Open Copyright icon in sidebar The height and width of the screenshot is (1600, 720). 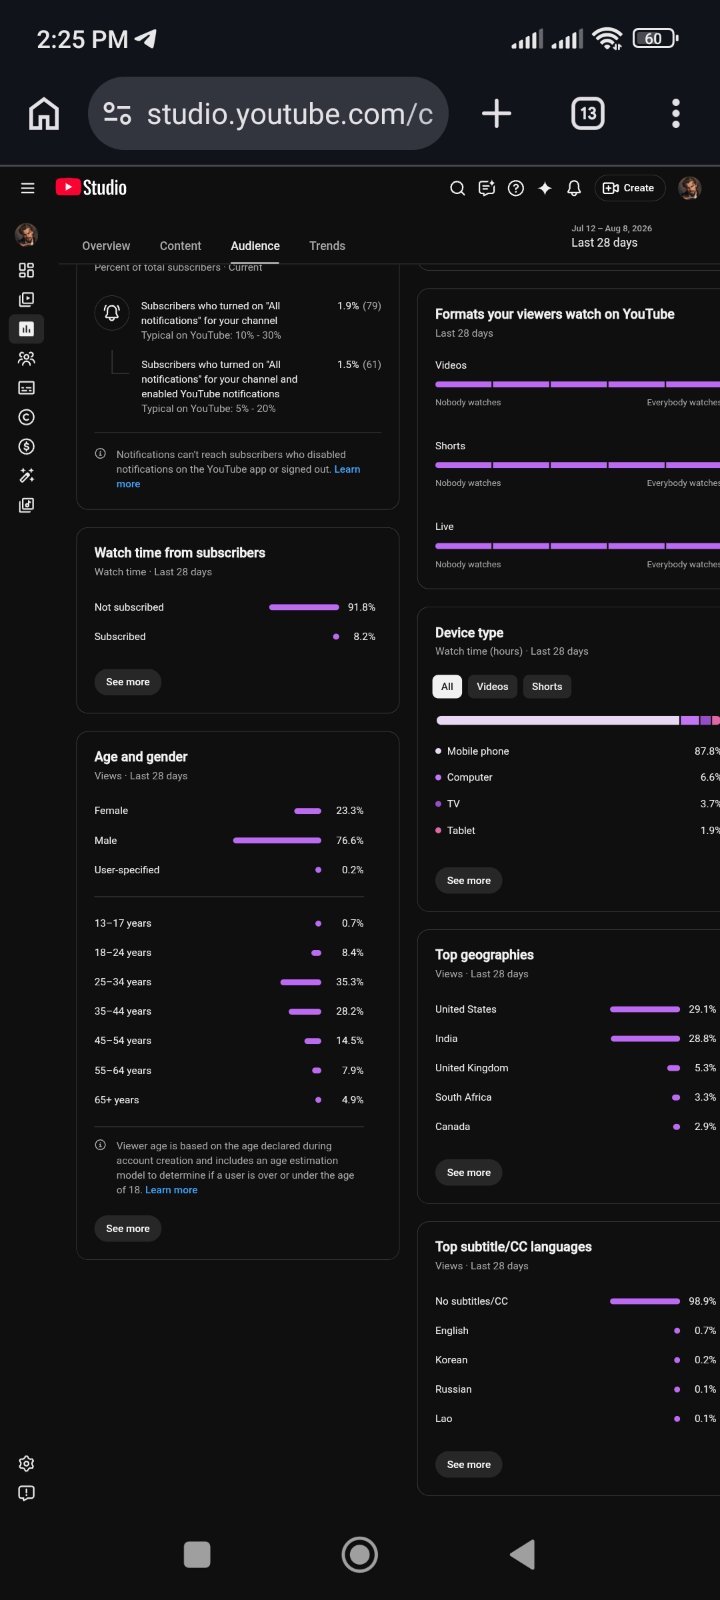(x=27, y=417)
